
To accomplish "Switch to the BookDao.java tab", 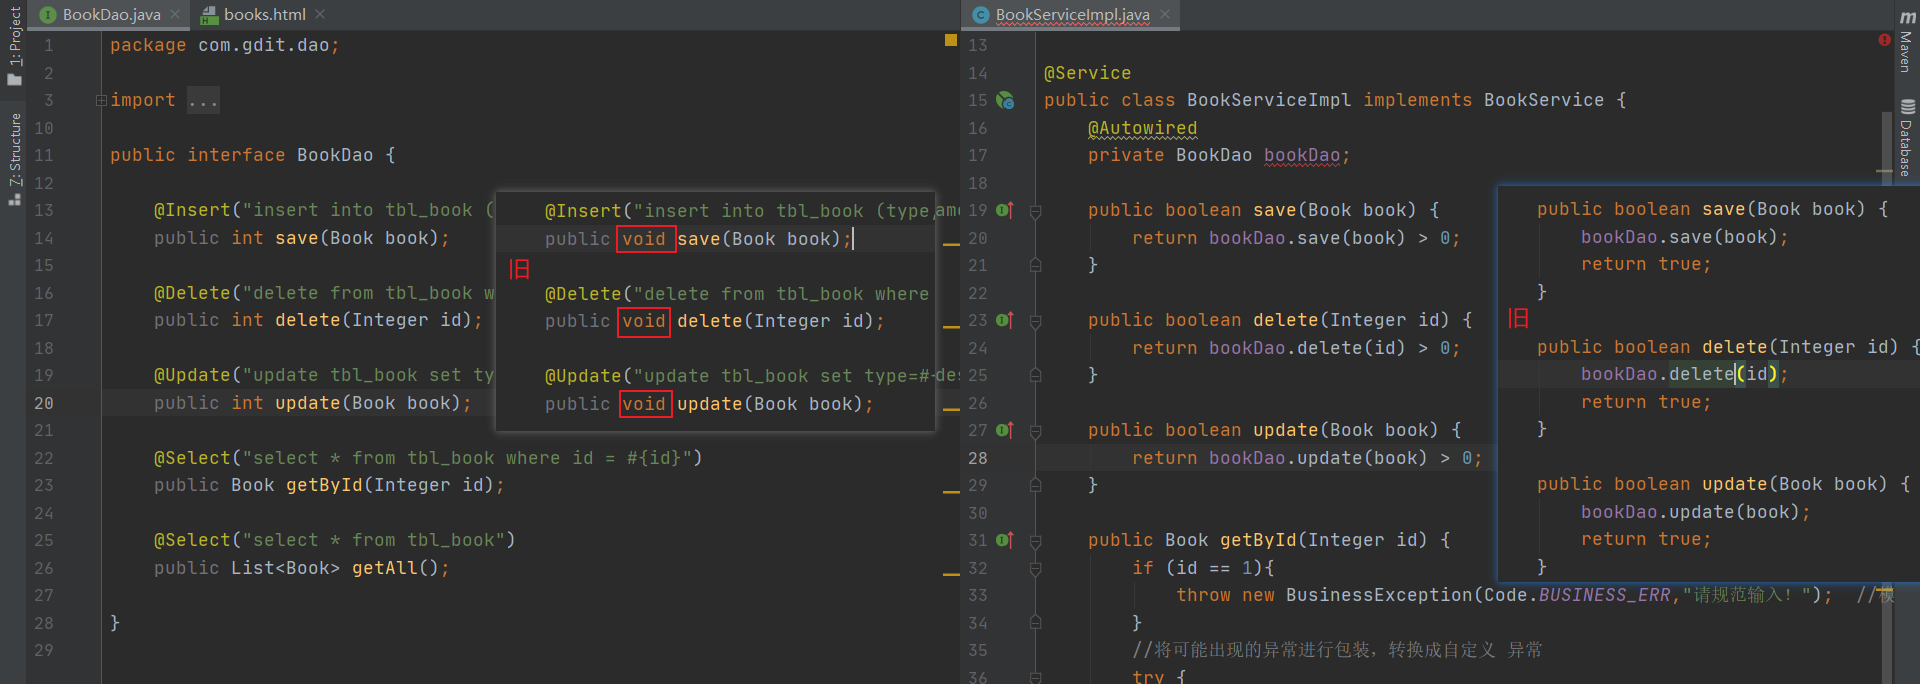I will tap(111, 15).
